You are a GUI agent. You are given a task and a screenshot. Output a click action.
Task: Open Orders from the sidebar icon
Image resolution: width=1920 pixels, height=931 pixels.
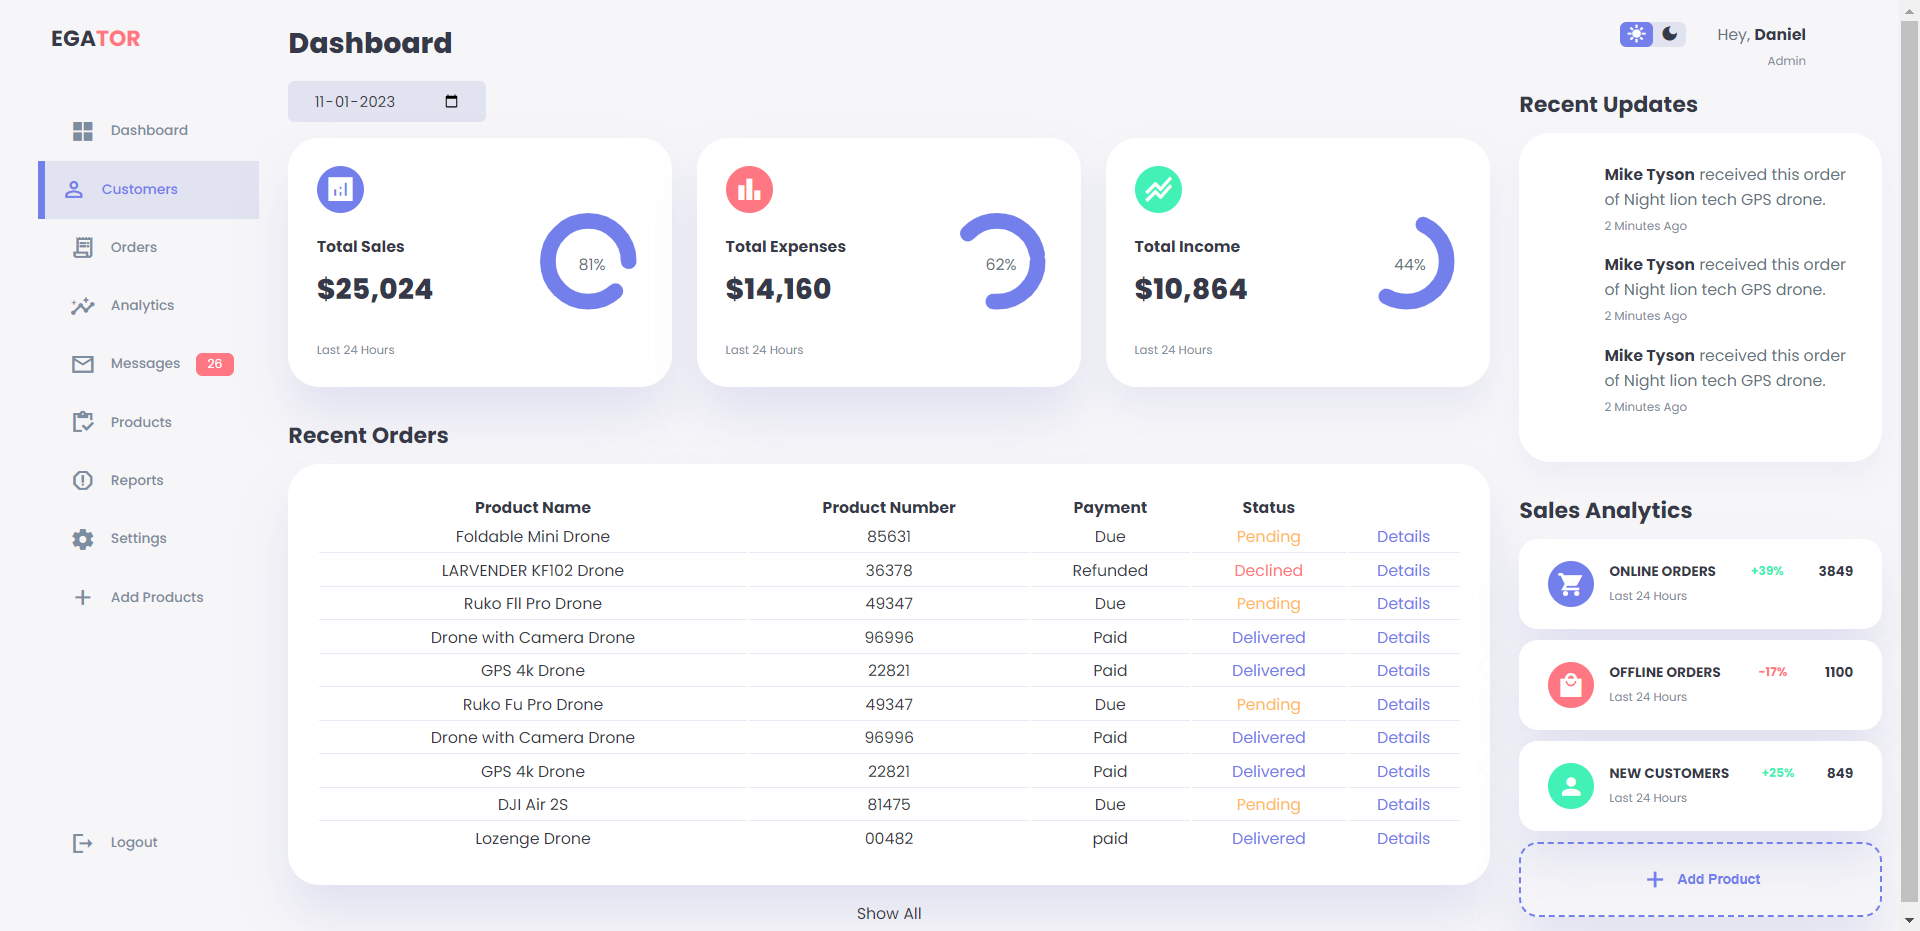(x=81, y=247)
